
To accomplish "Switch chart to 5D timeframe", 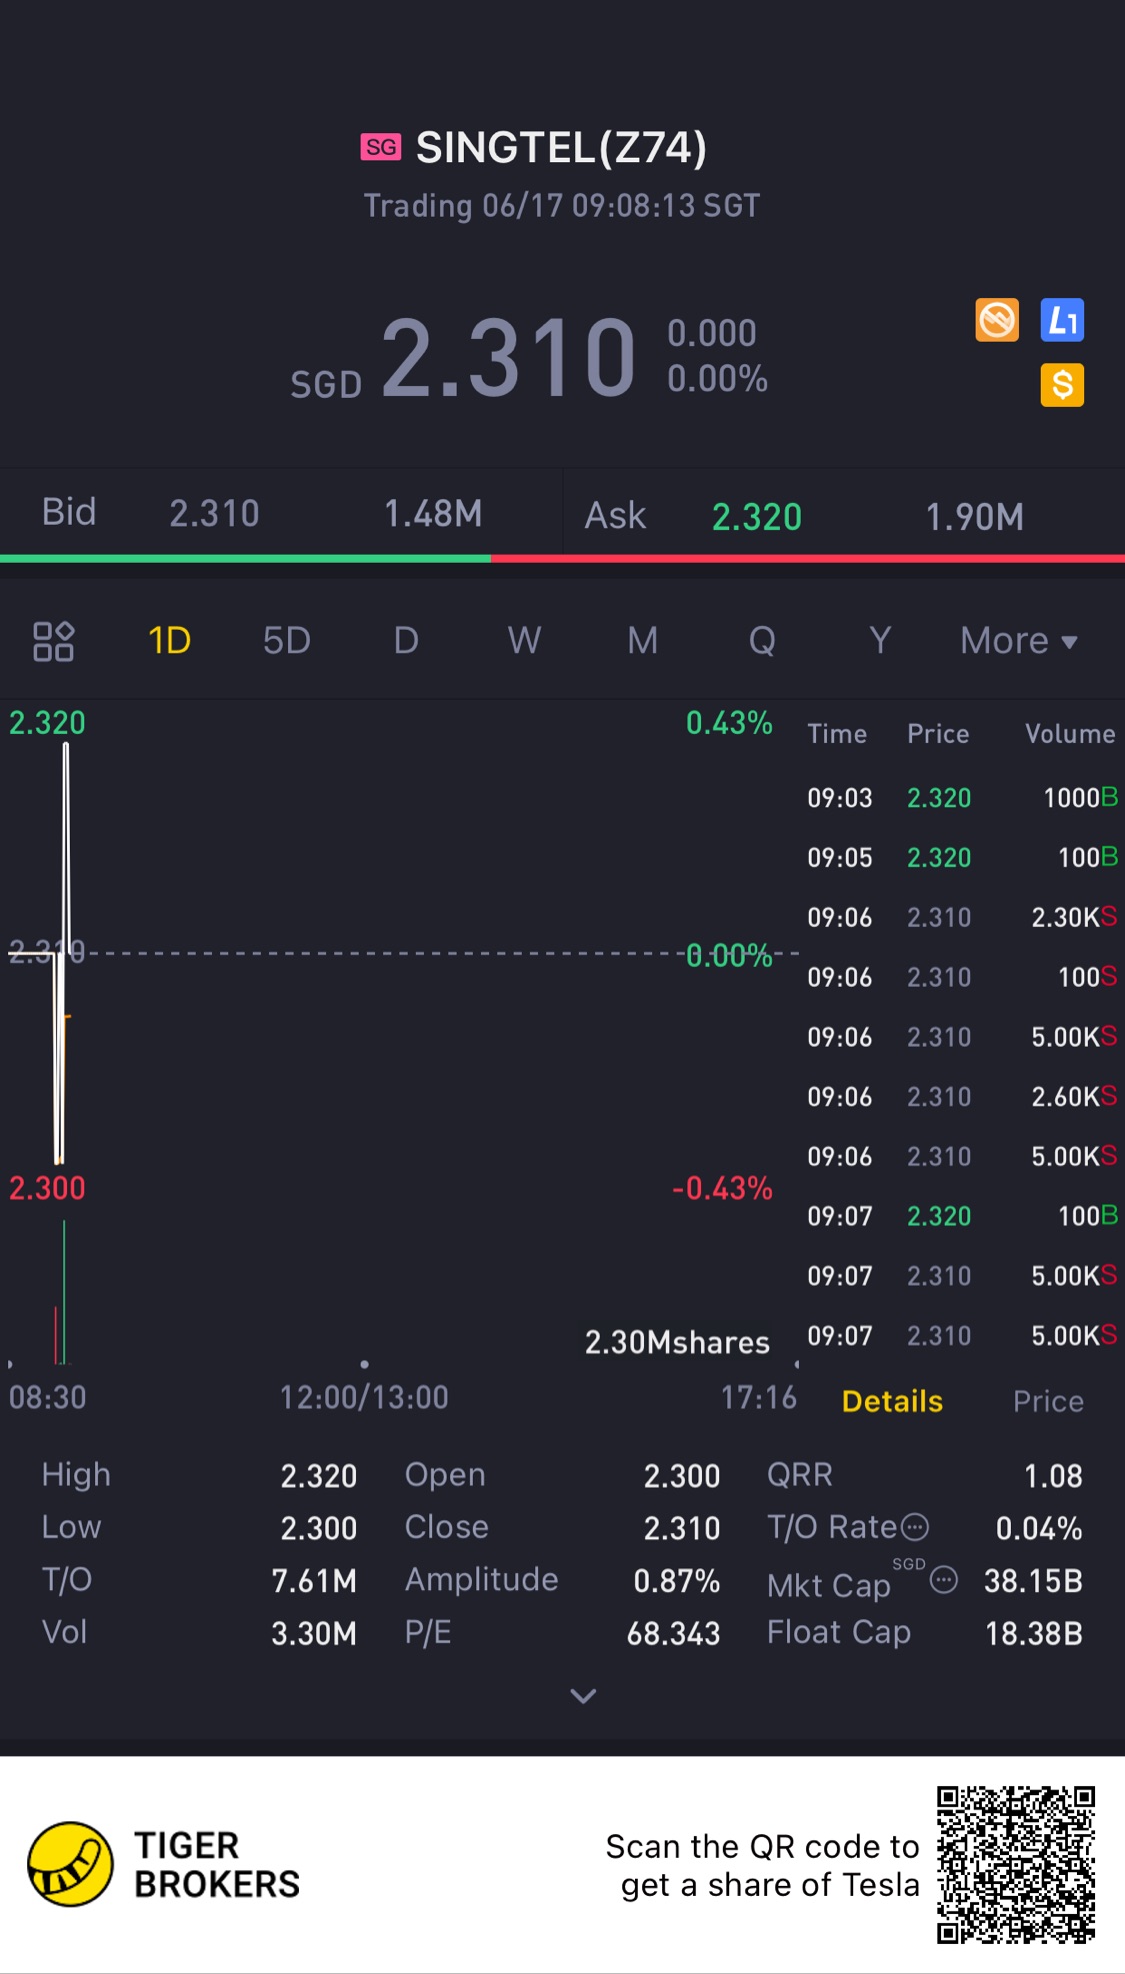I will point(286,641).
